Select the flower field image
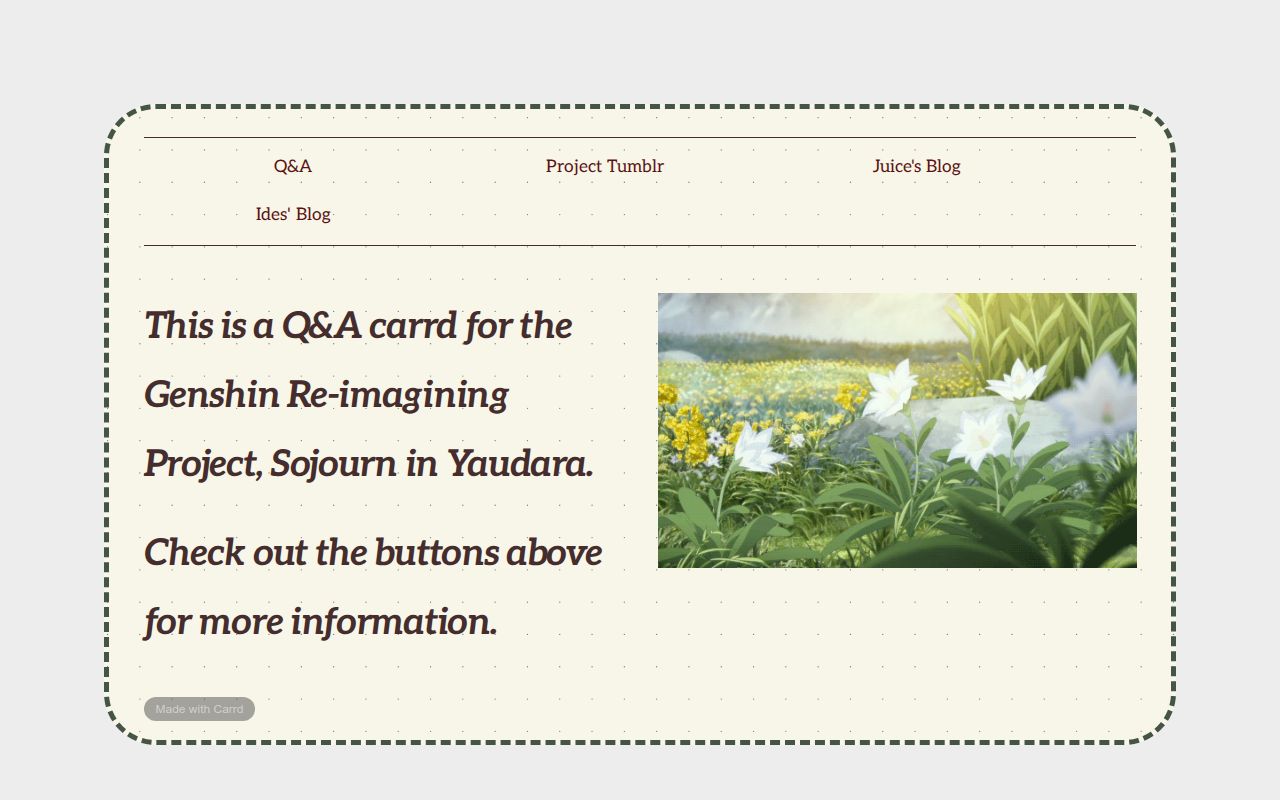 898,428
